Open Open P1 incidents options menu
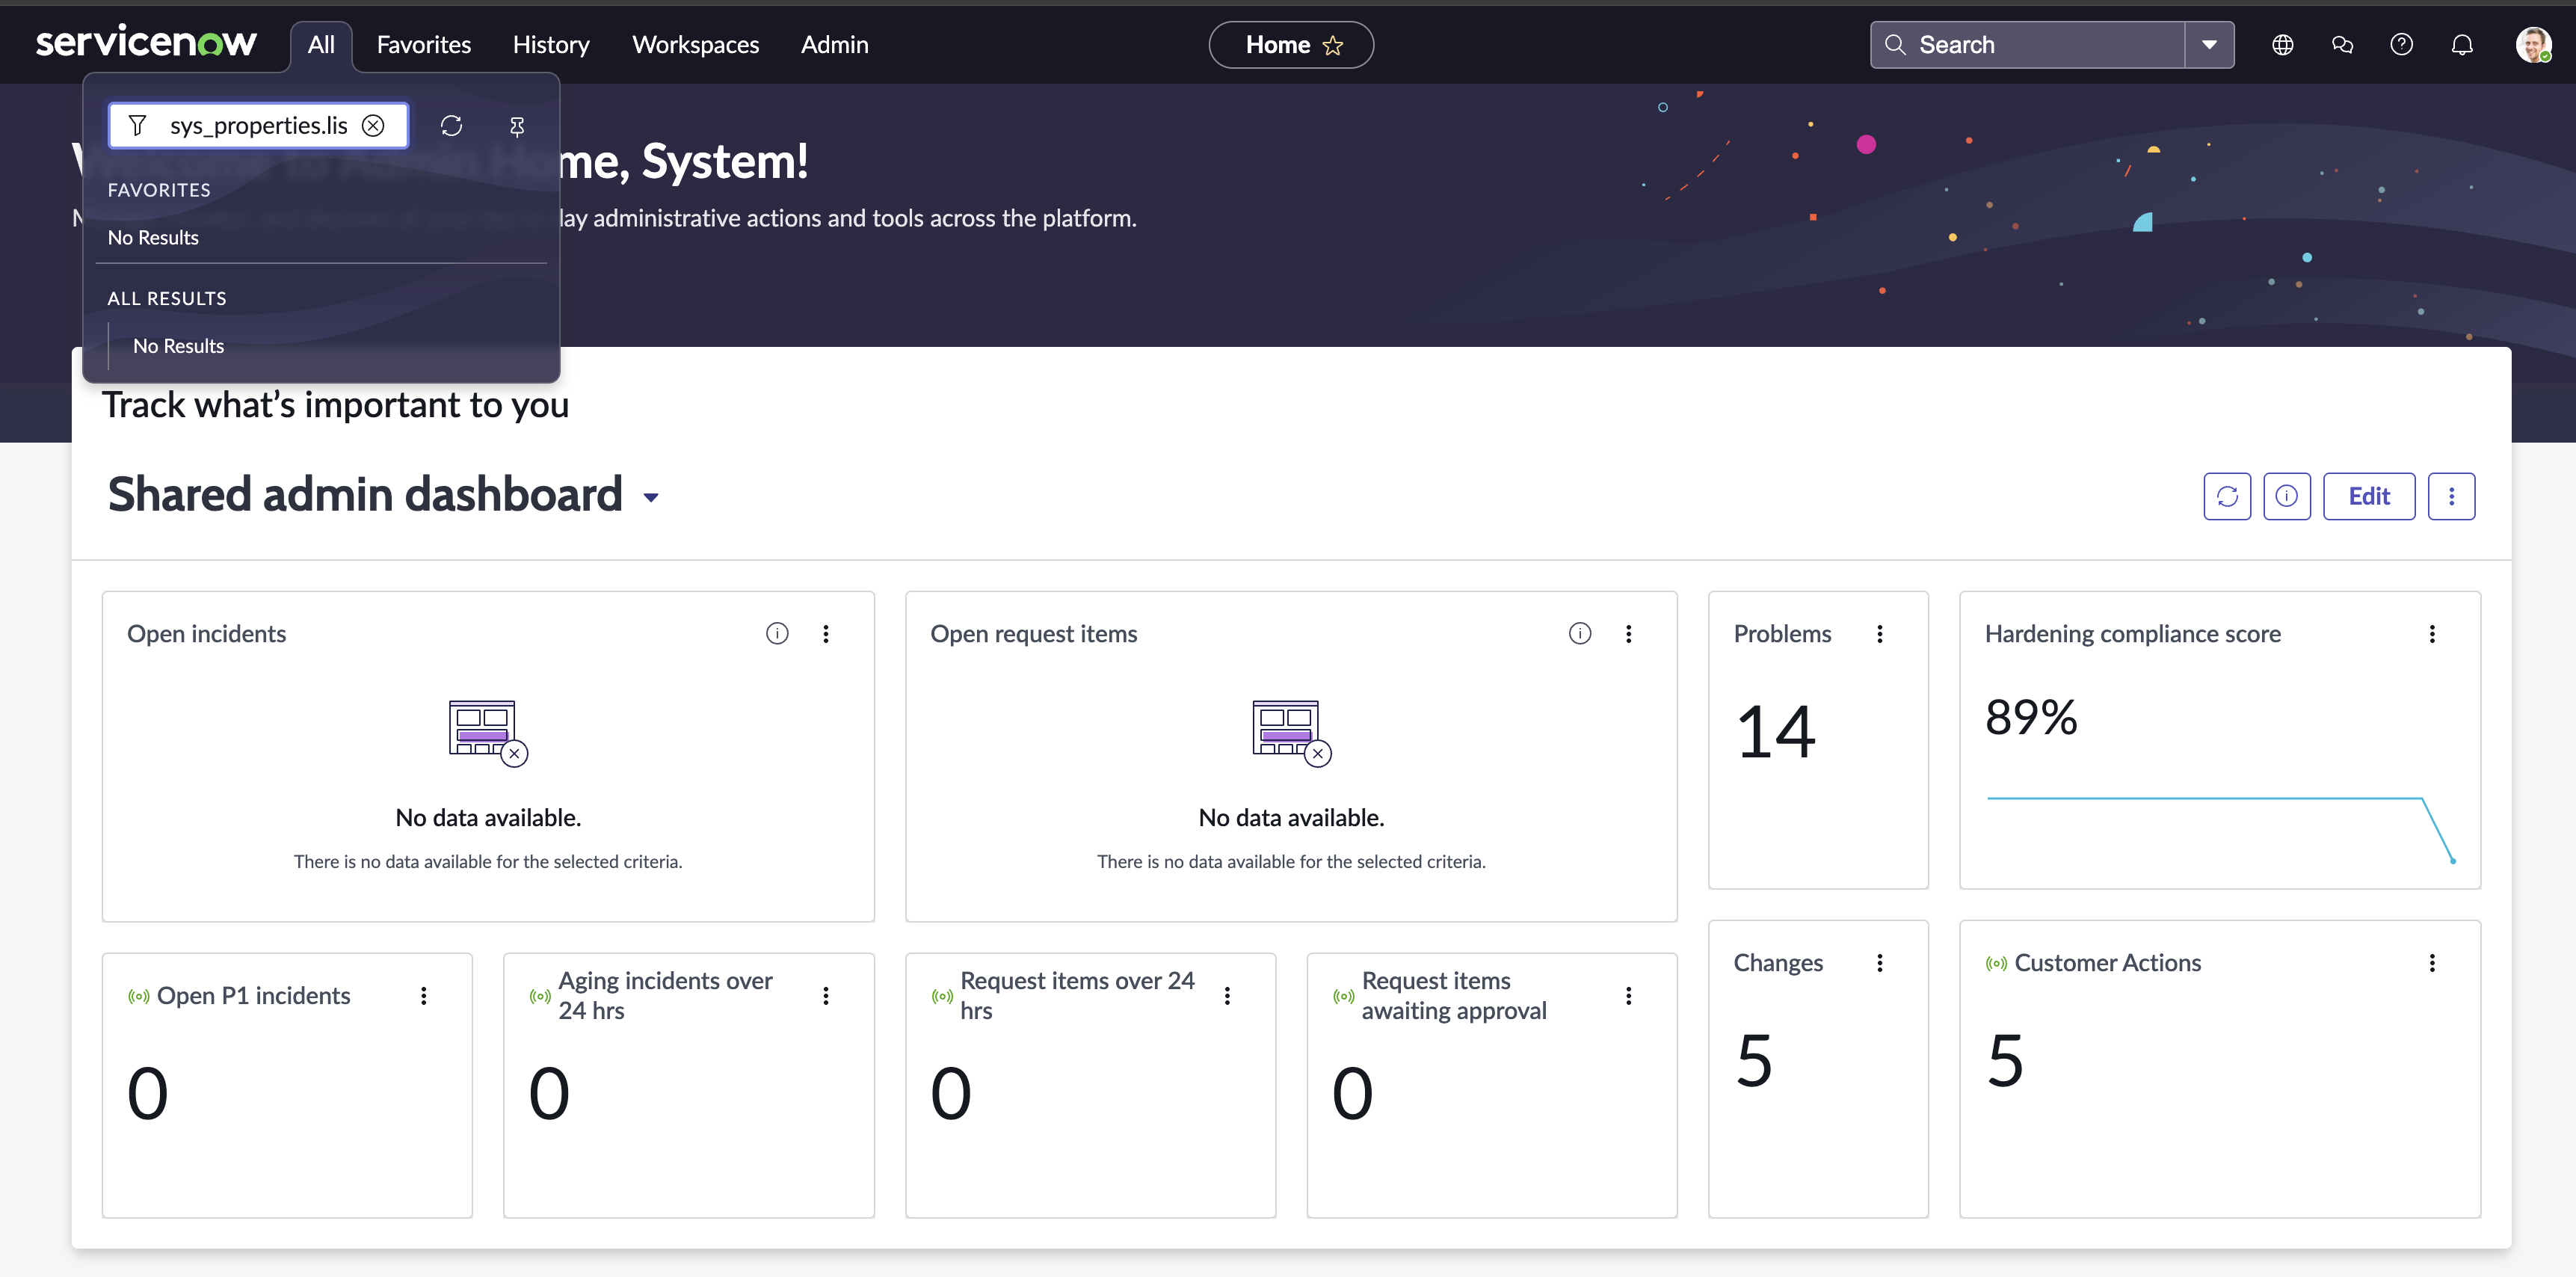 pyautogui.click(x=424, y=995)
